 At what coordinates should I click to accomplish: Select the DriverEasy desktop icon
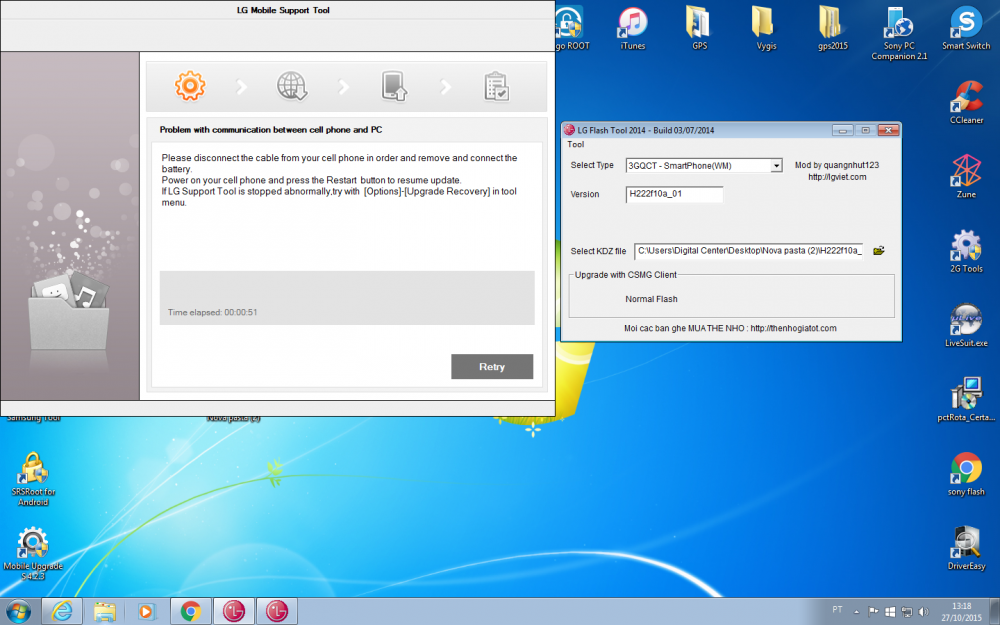click(966, 548)
